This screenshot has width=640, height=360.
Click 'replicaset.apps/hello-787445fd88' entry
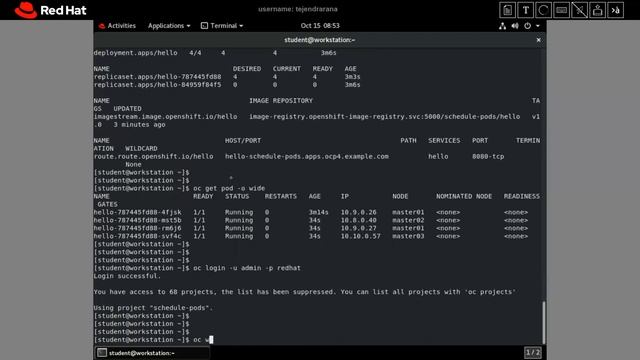[157, 77]
